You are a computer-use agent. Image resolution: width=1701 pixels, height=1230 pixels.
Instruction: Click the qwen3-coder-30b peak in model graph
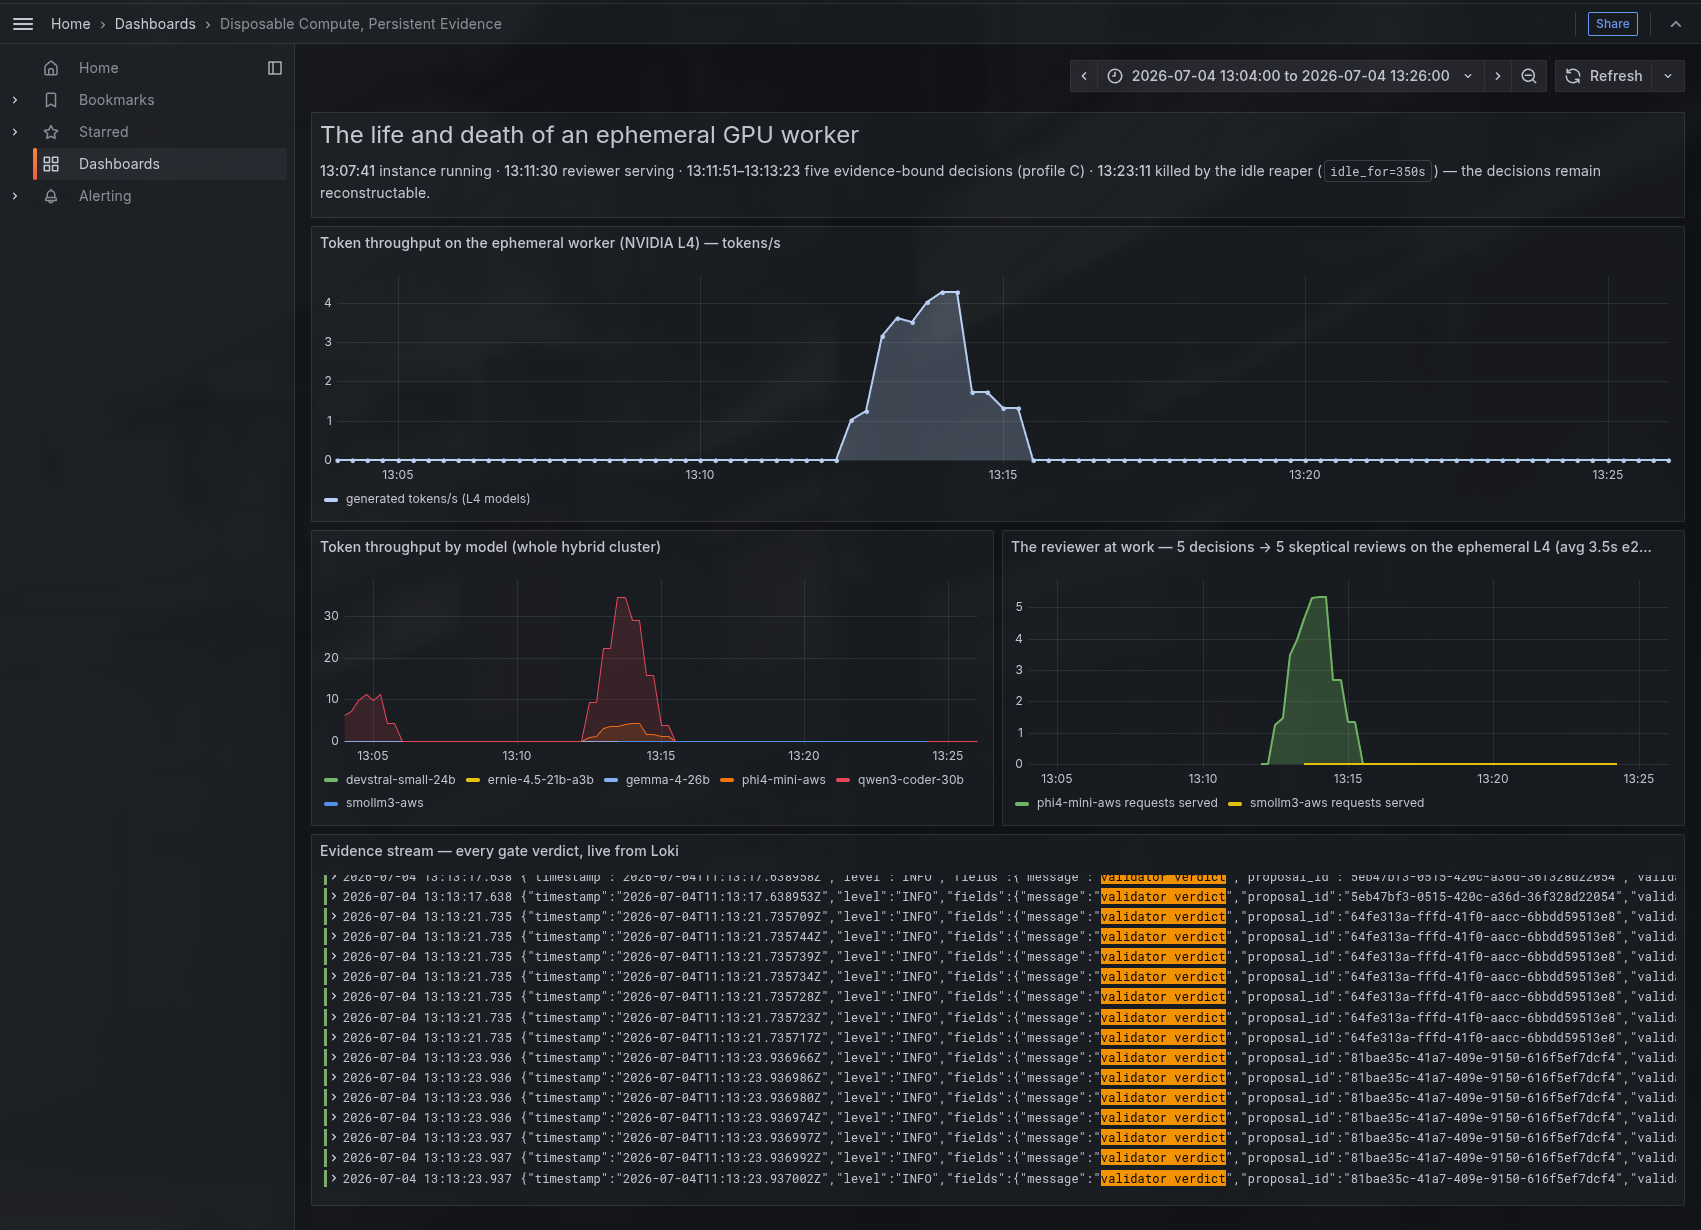[x=622, y=598]
